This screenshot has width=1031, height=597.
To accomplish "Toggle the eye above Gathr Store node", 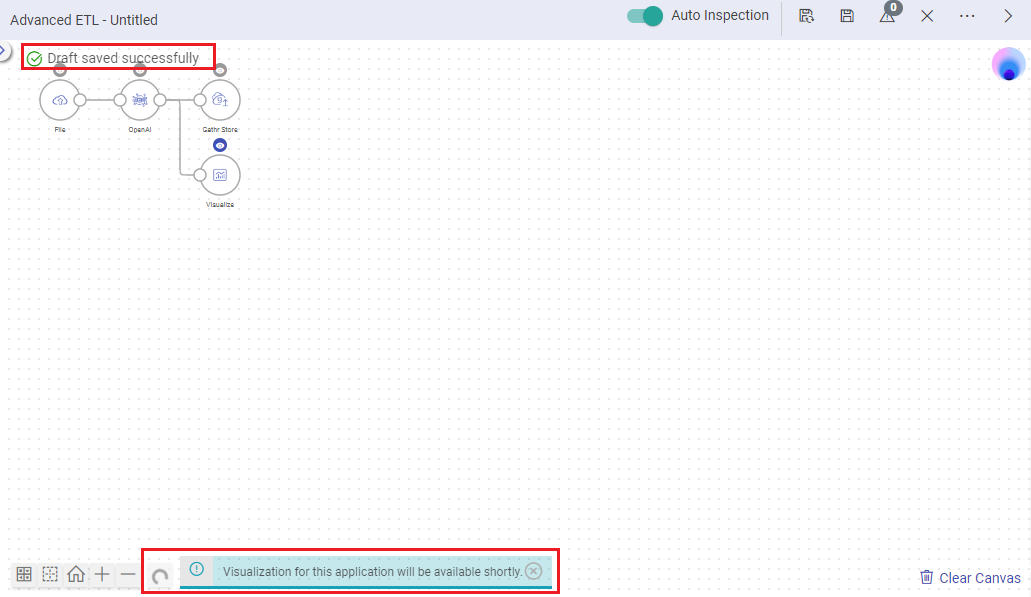I will 220,70.
